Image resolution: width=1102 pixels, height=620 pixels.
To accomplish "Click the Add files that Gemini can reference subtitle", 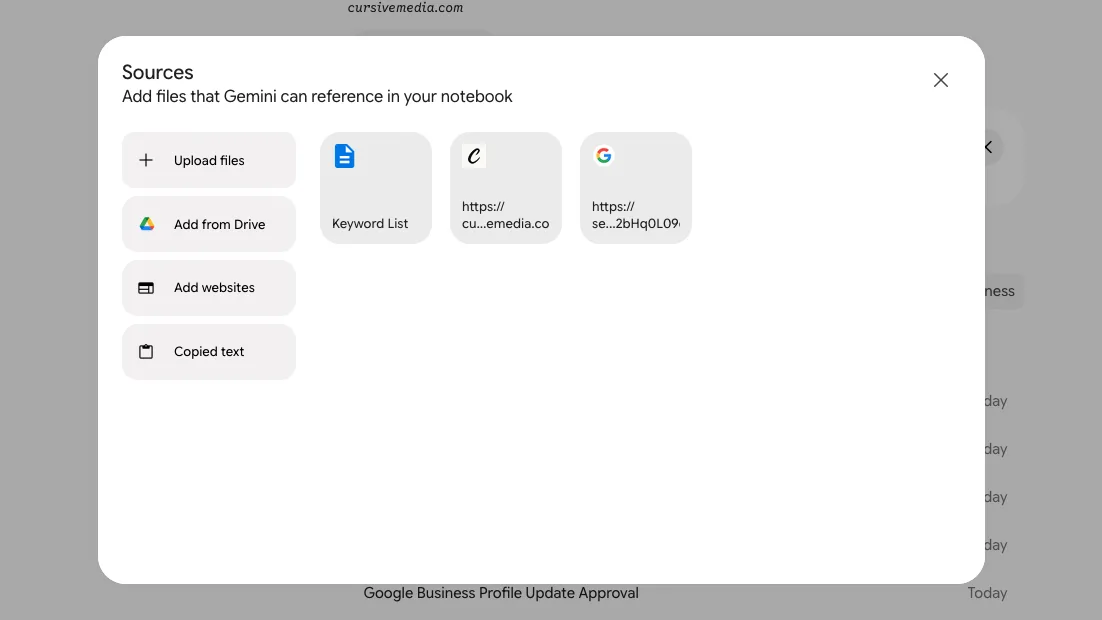I will click(x=317, y=97).
